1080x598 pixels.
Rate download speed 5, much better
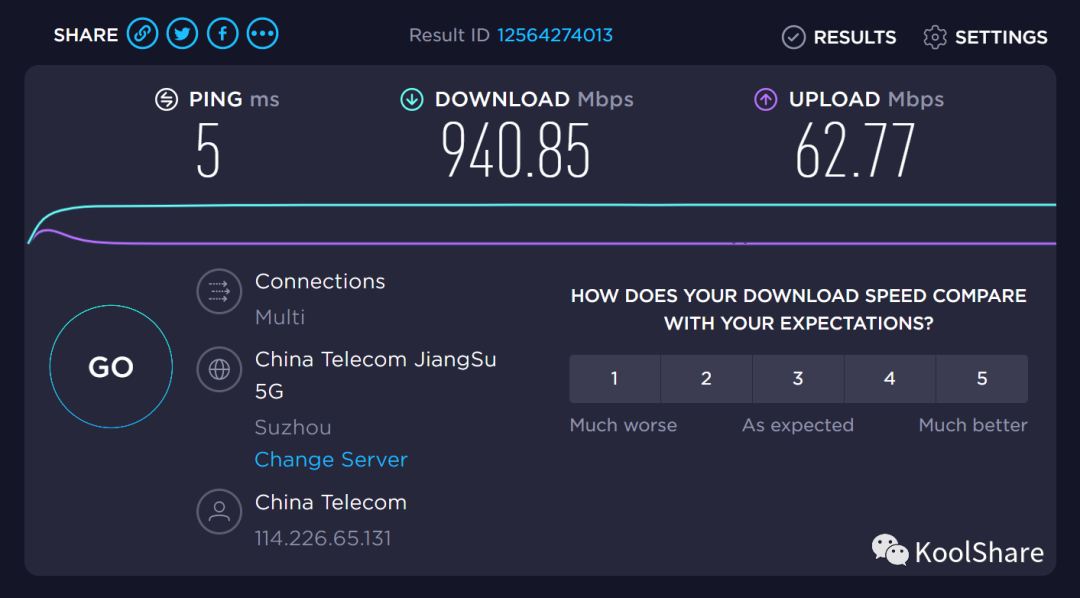[982, 378]
